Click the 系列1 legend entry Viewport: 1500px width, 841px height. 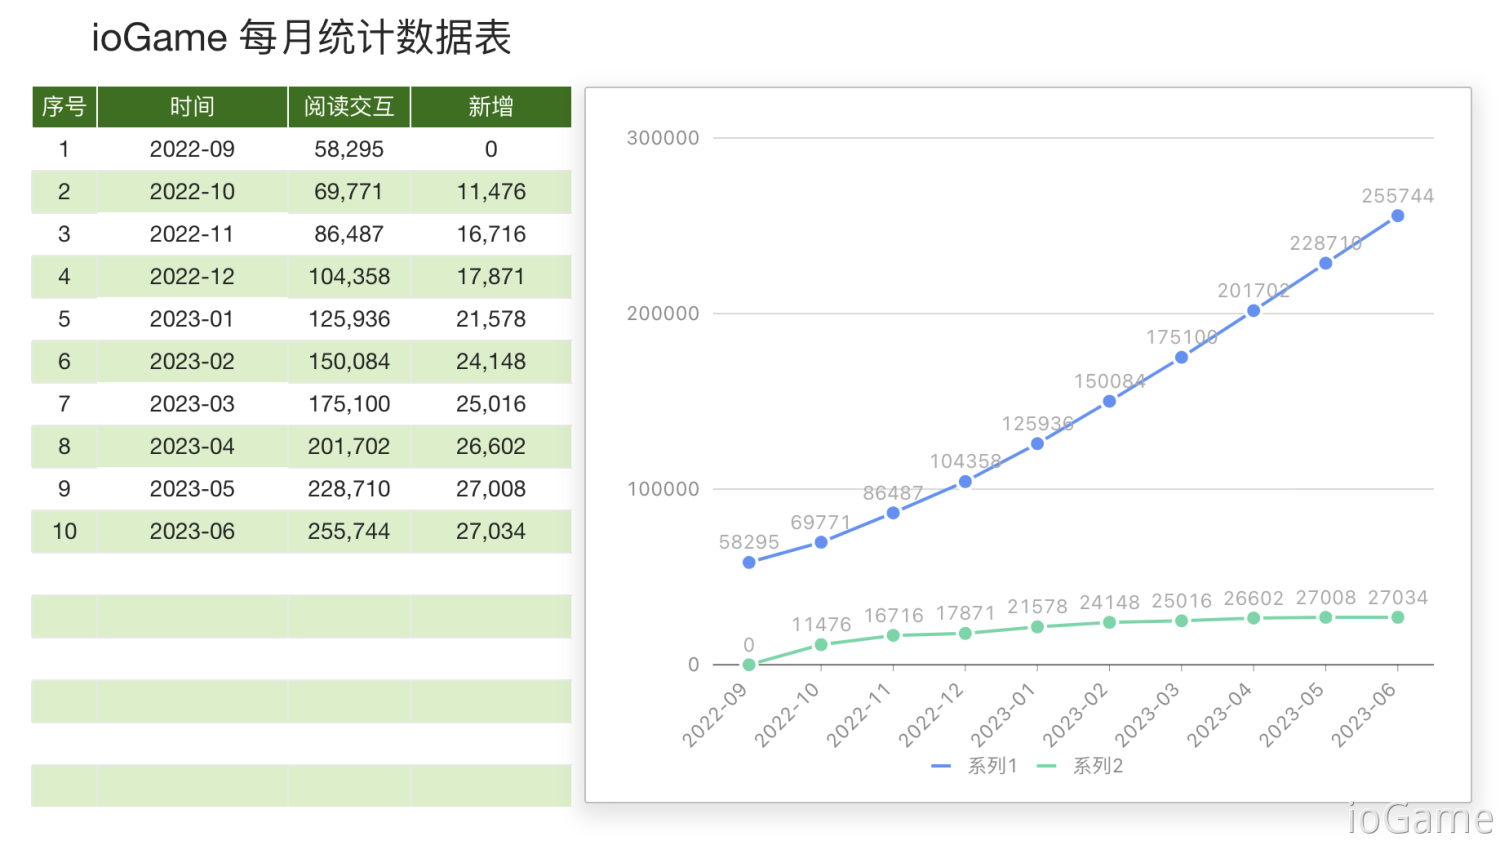[x=974, y=766]
